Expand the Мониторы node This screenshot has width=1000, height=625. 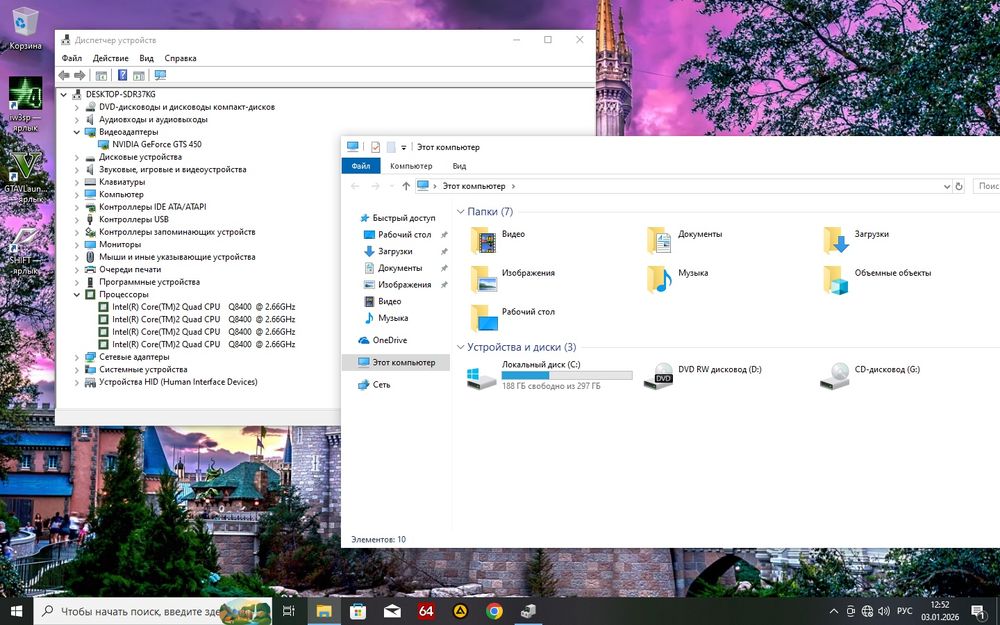(77, 244)
